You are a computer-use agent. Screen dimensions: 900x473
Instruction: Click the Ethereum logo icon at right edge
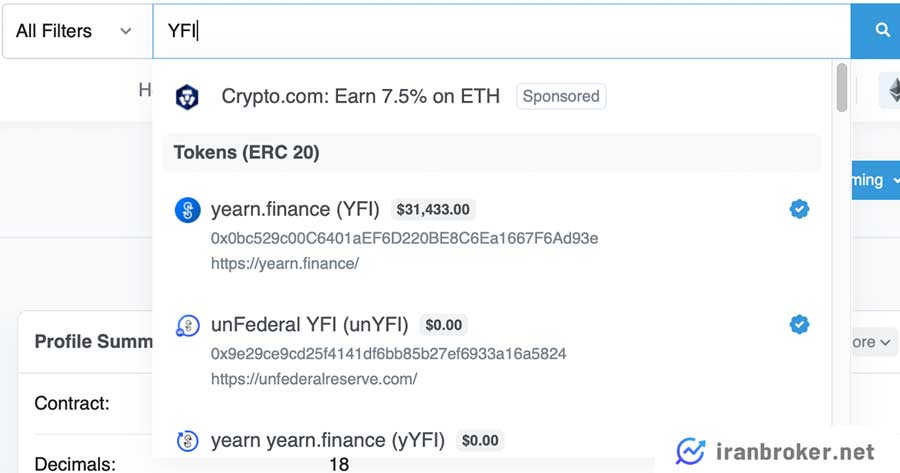coord(893,91)
